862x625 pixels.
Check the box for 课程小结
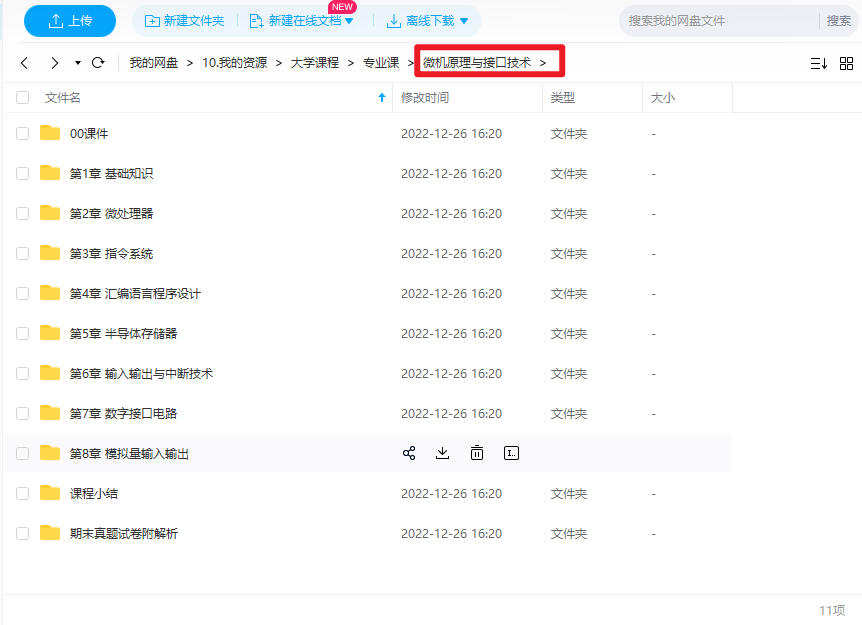pos(23,494)
